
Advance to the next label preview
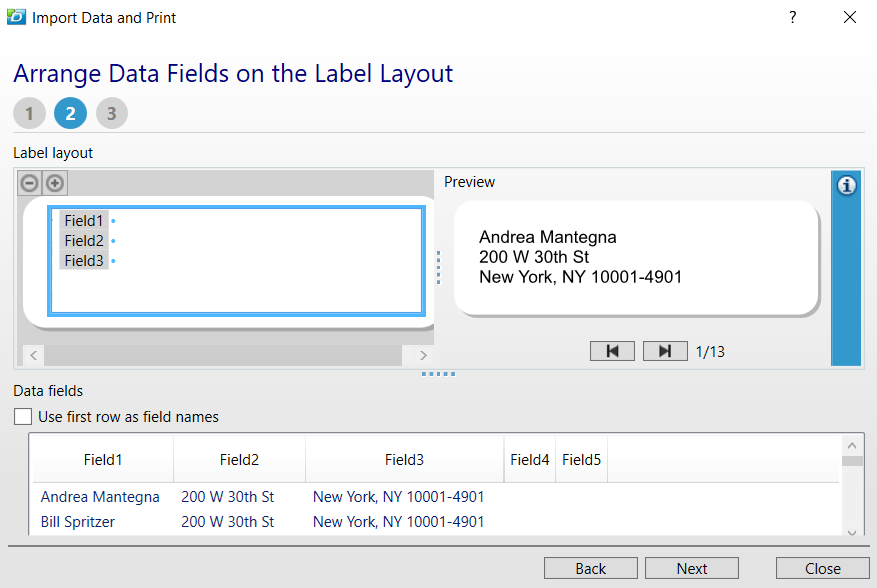[x=664, y=351]
